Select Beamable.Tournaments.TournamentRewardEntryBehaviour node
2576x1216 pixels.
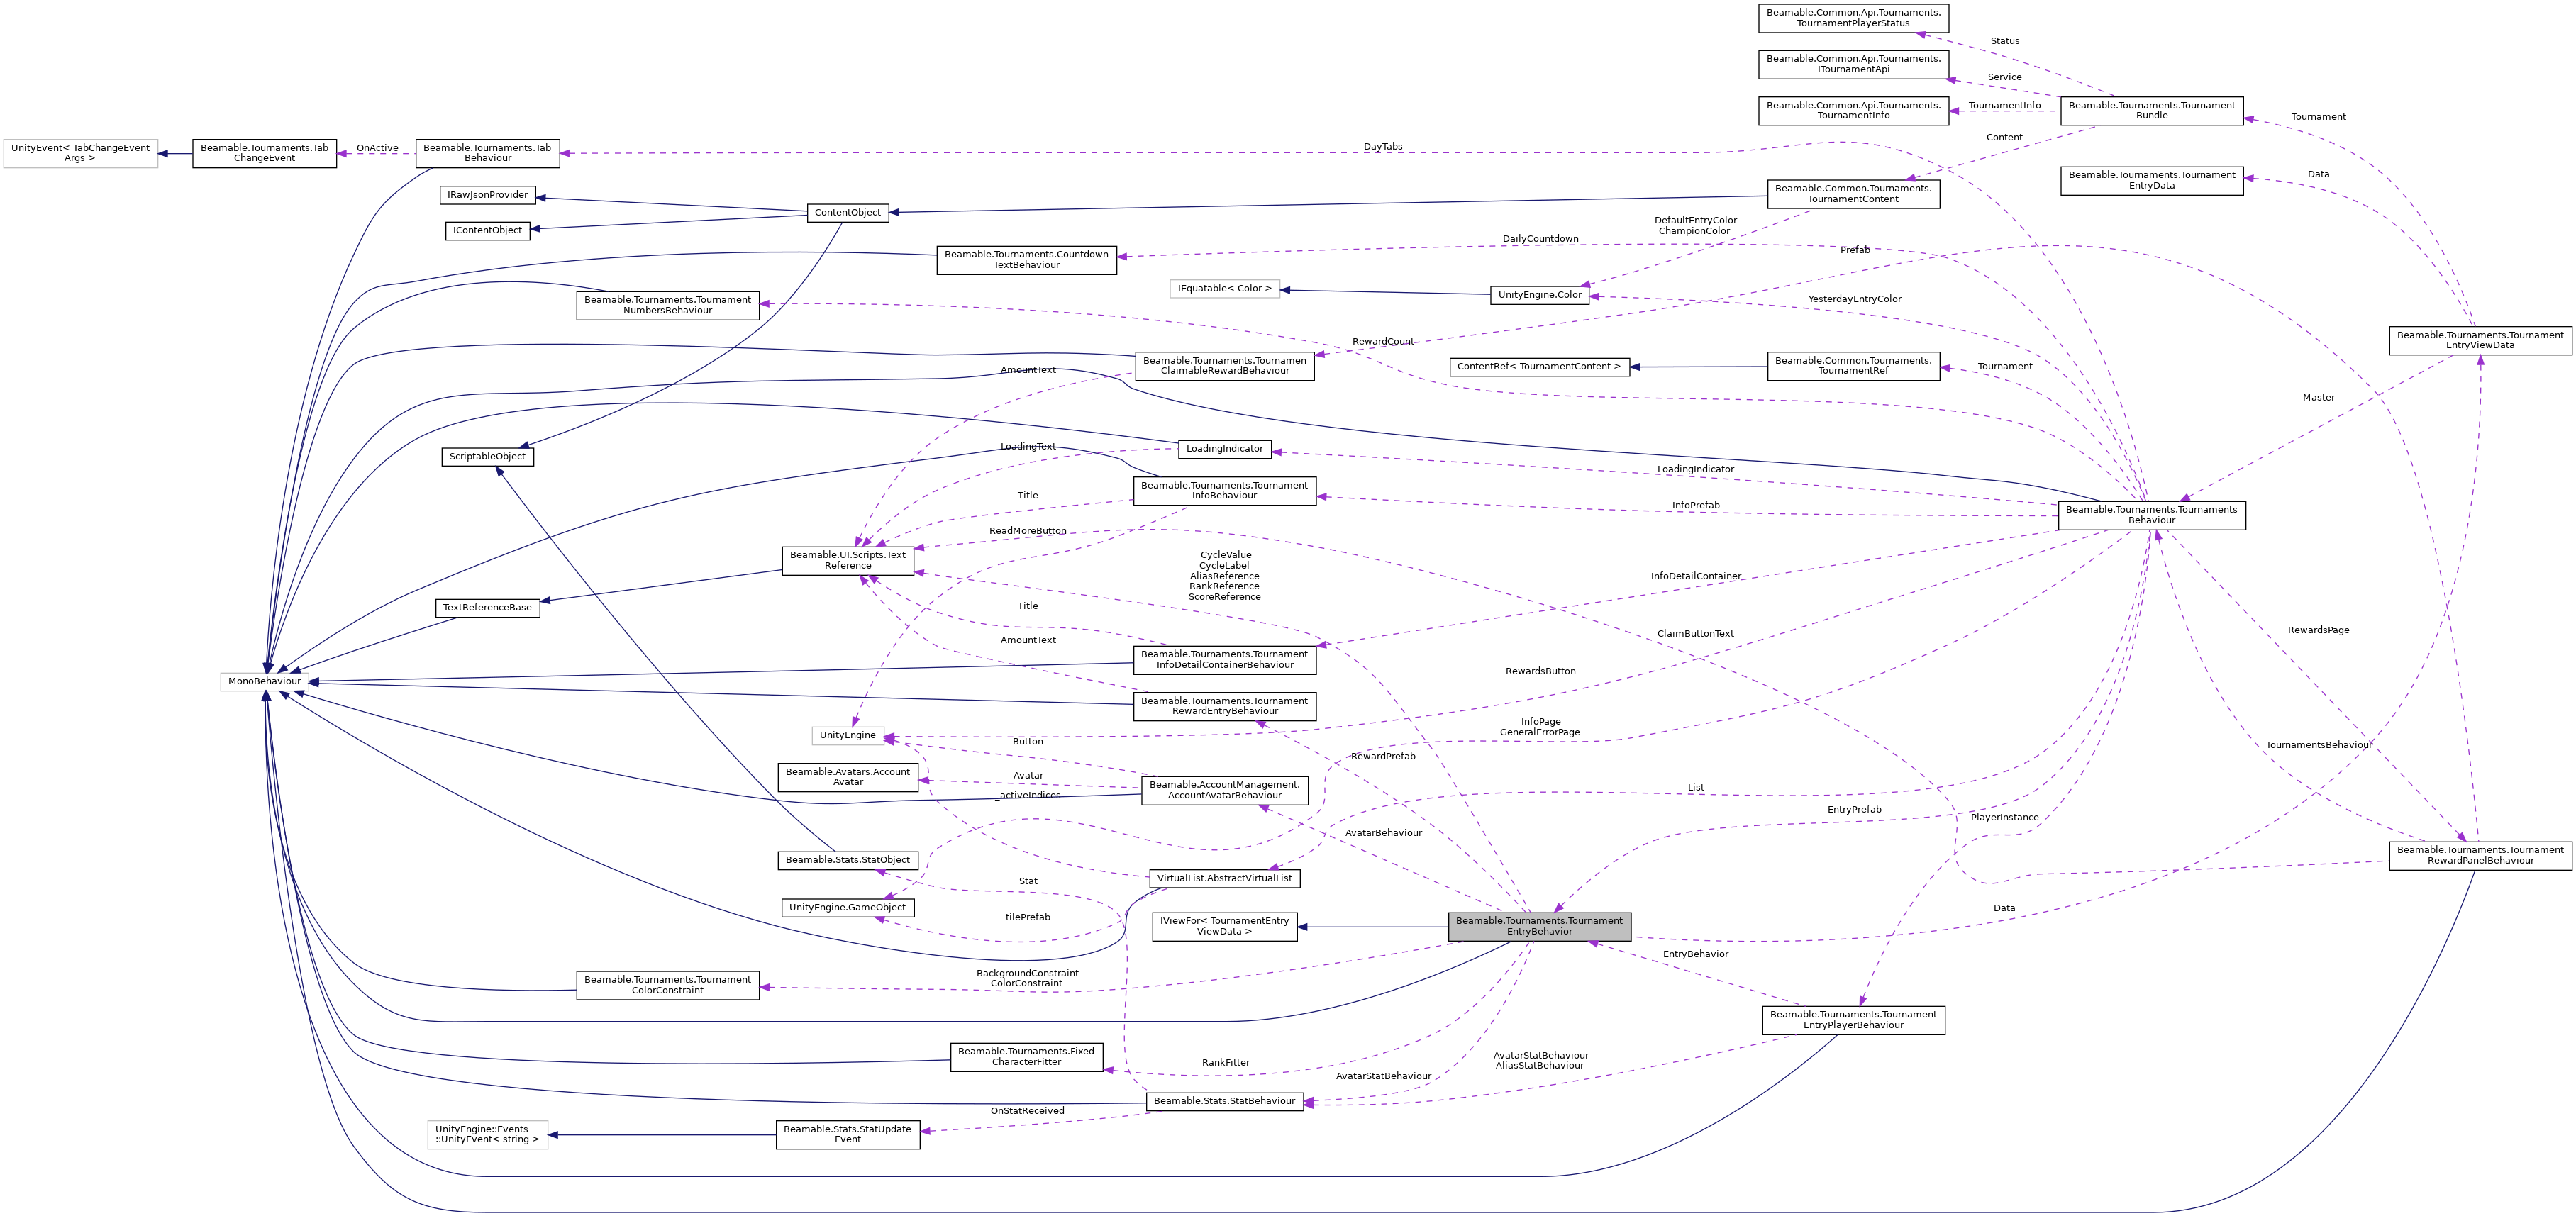[x=1224, y=706]
